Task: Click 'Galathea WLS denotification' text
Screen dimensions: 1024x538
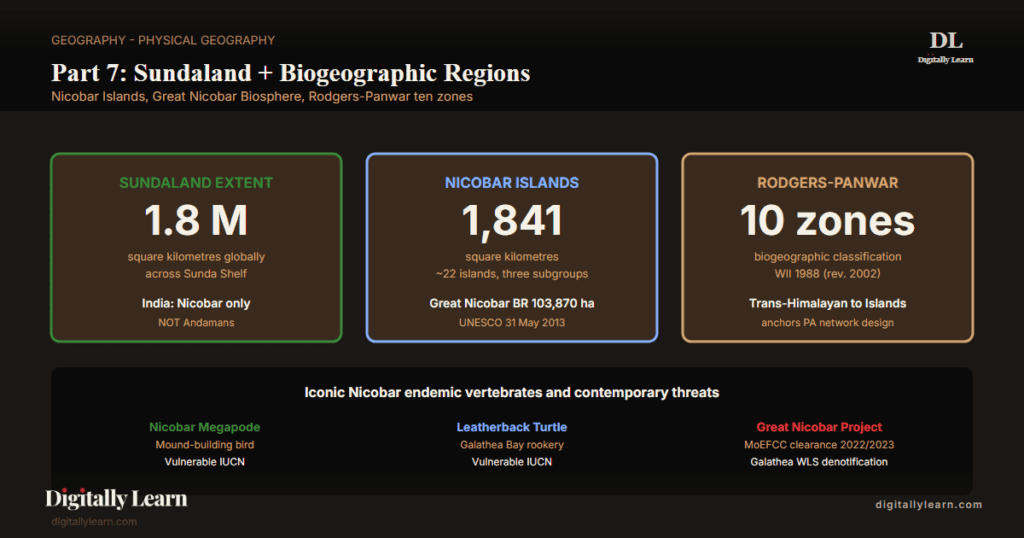Action: tap(819, 462)
